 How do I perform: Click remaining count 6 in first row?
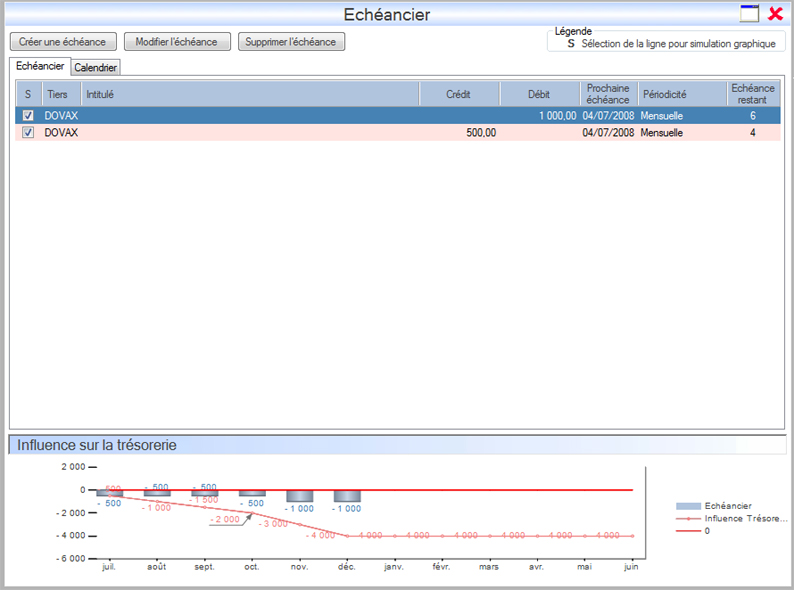tap(753, 116)
